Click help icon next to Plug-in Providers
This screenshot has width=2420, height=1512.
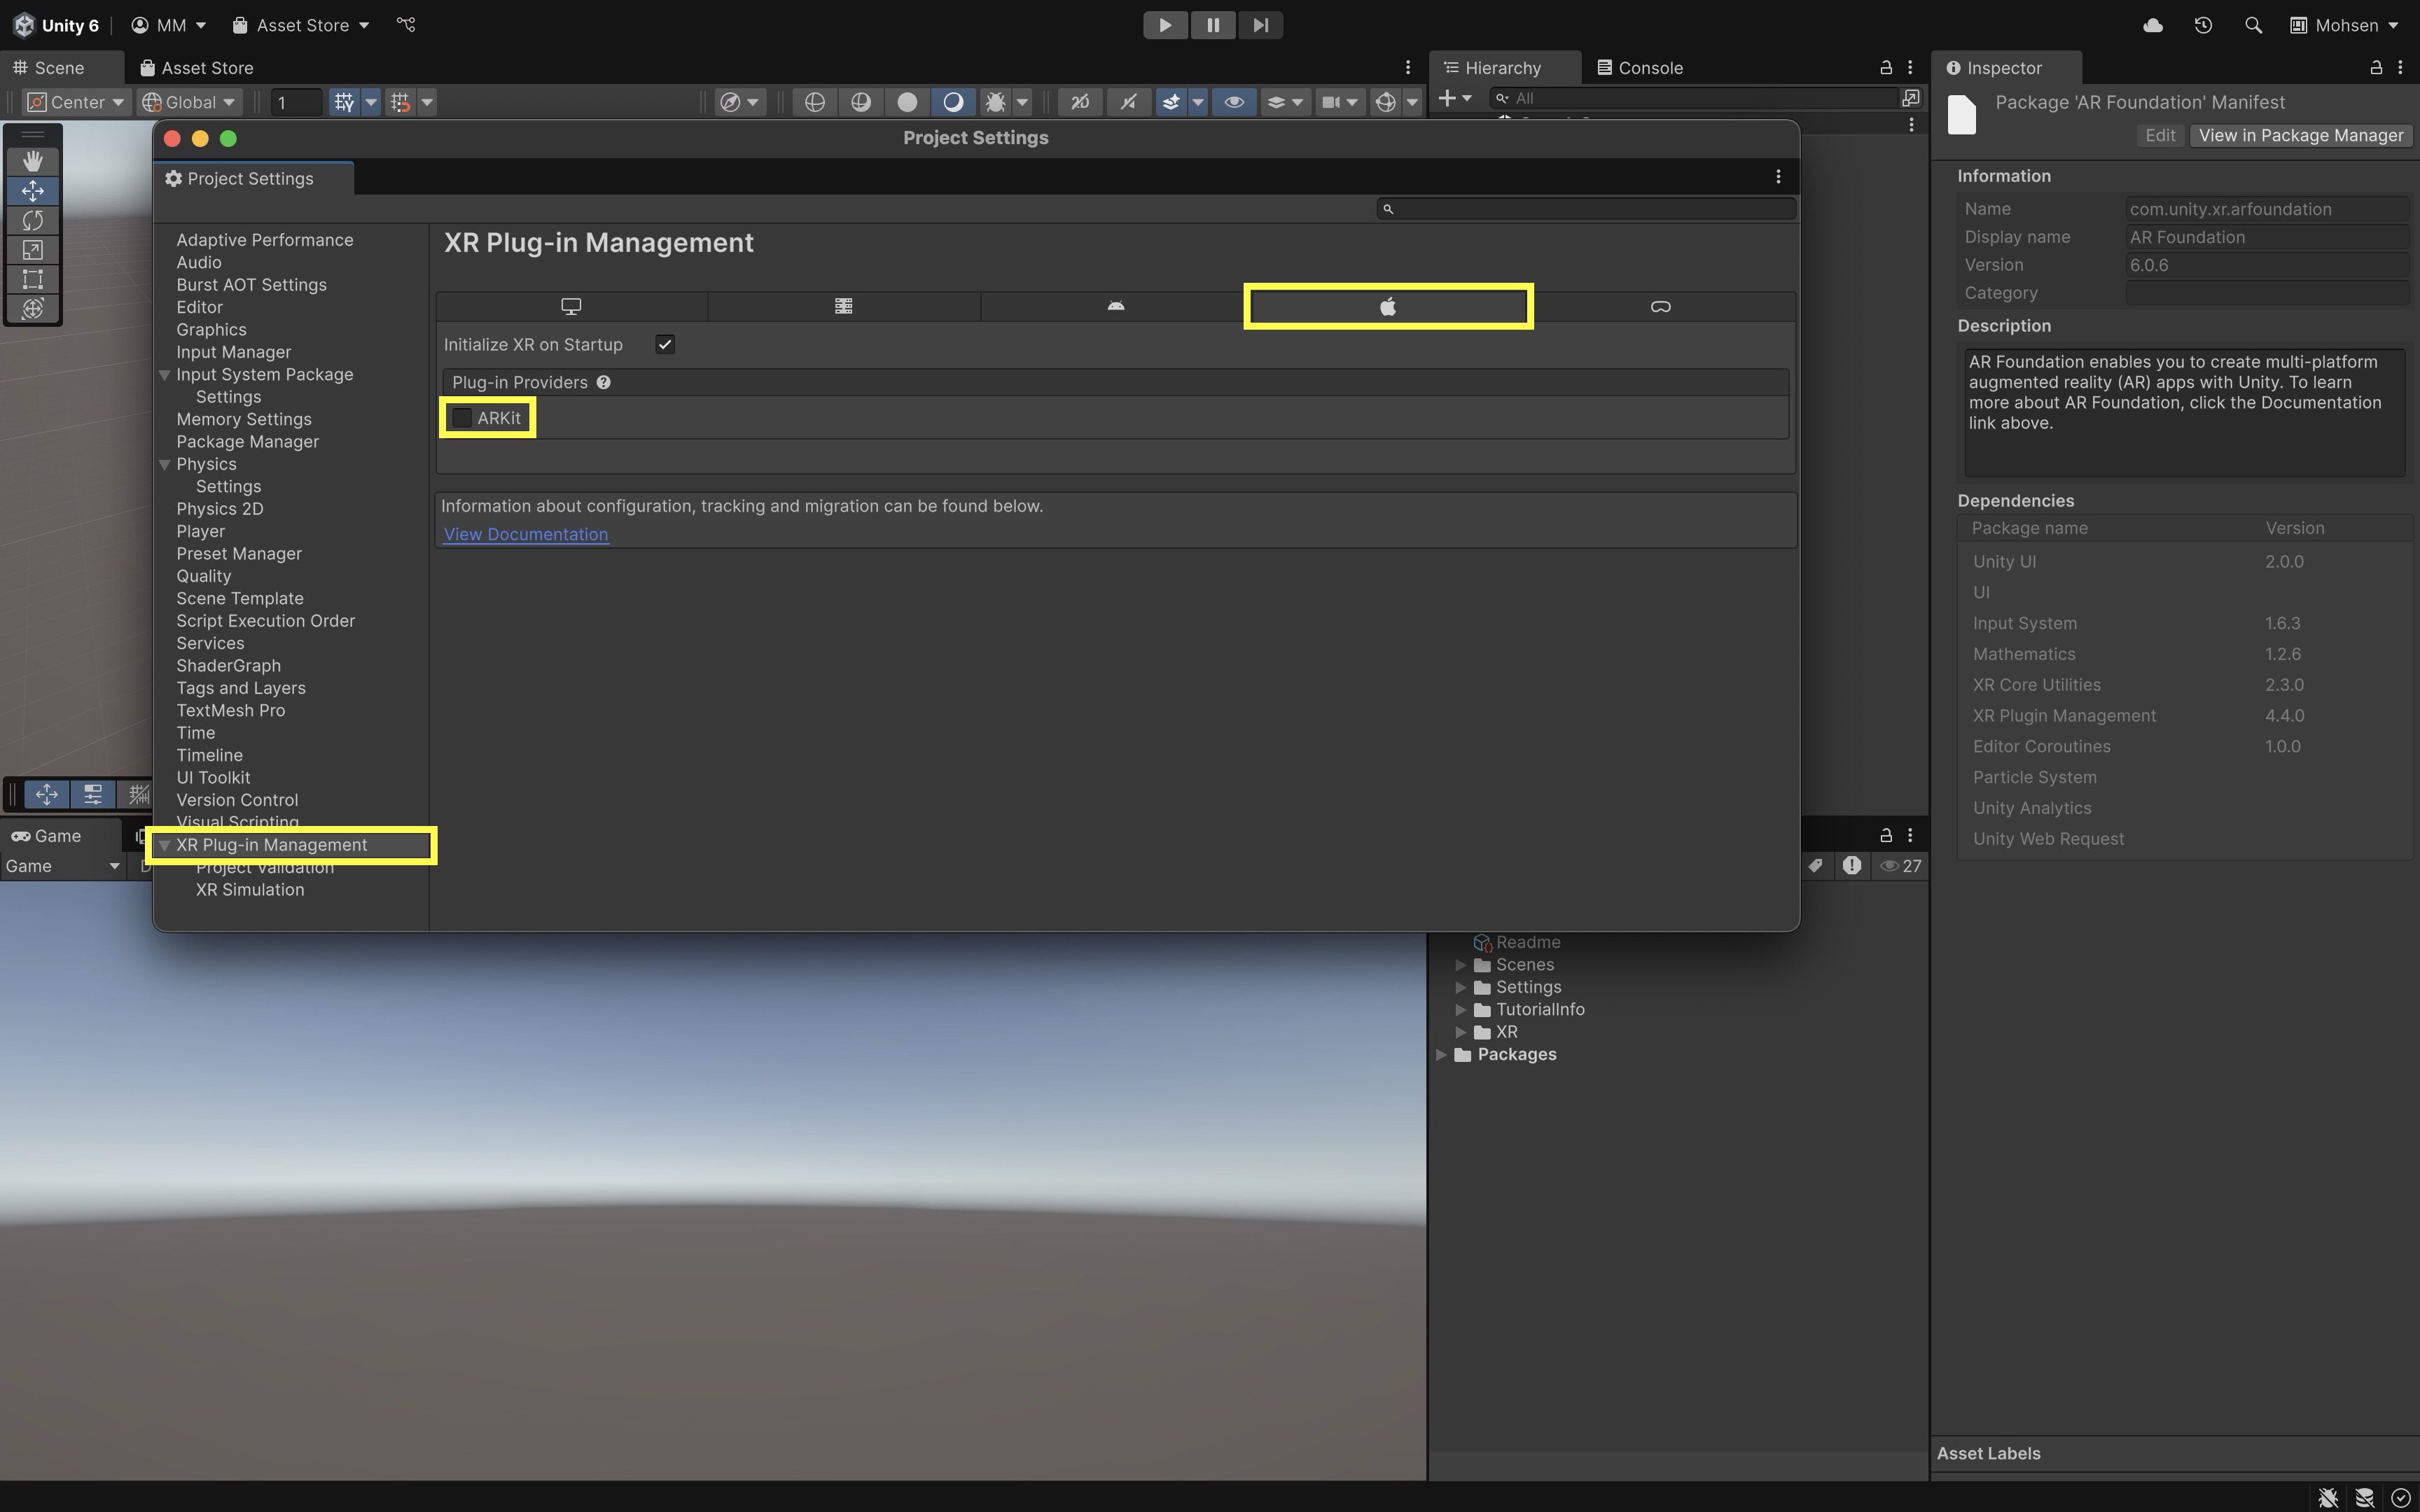coord(604,382)
